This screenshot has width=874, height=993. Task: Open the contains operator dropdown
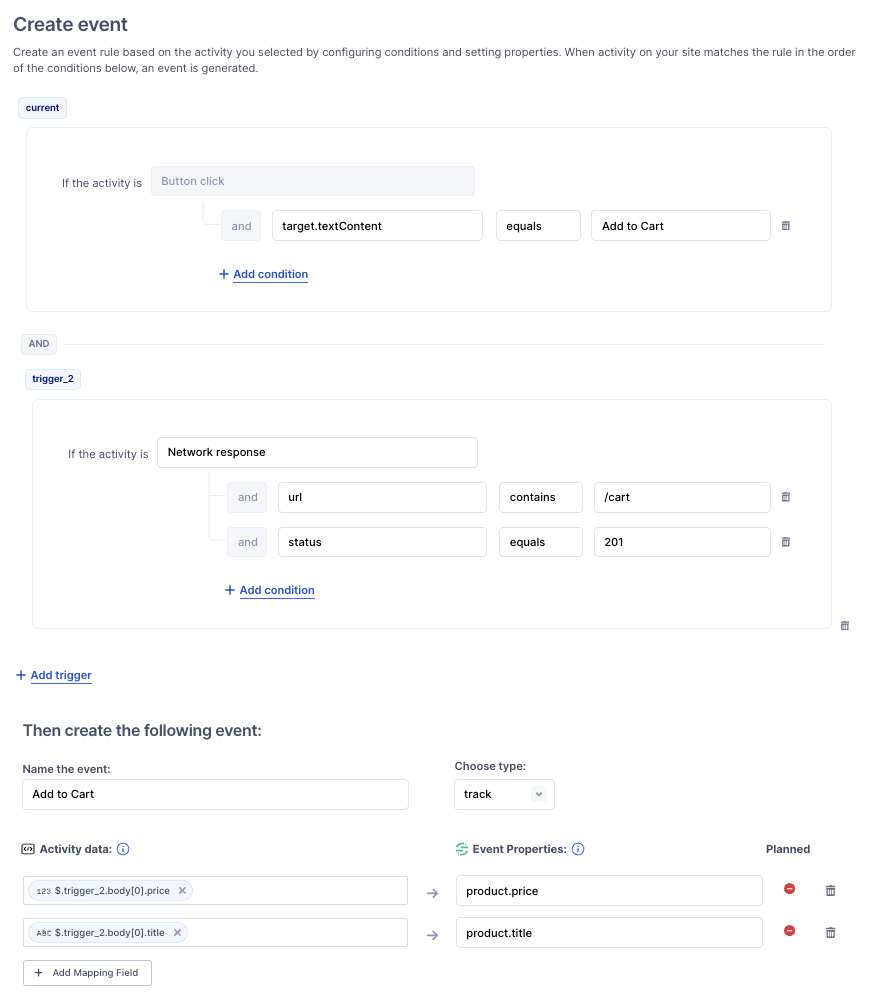coord(540,497)
